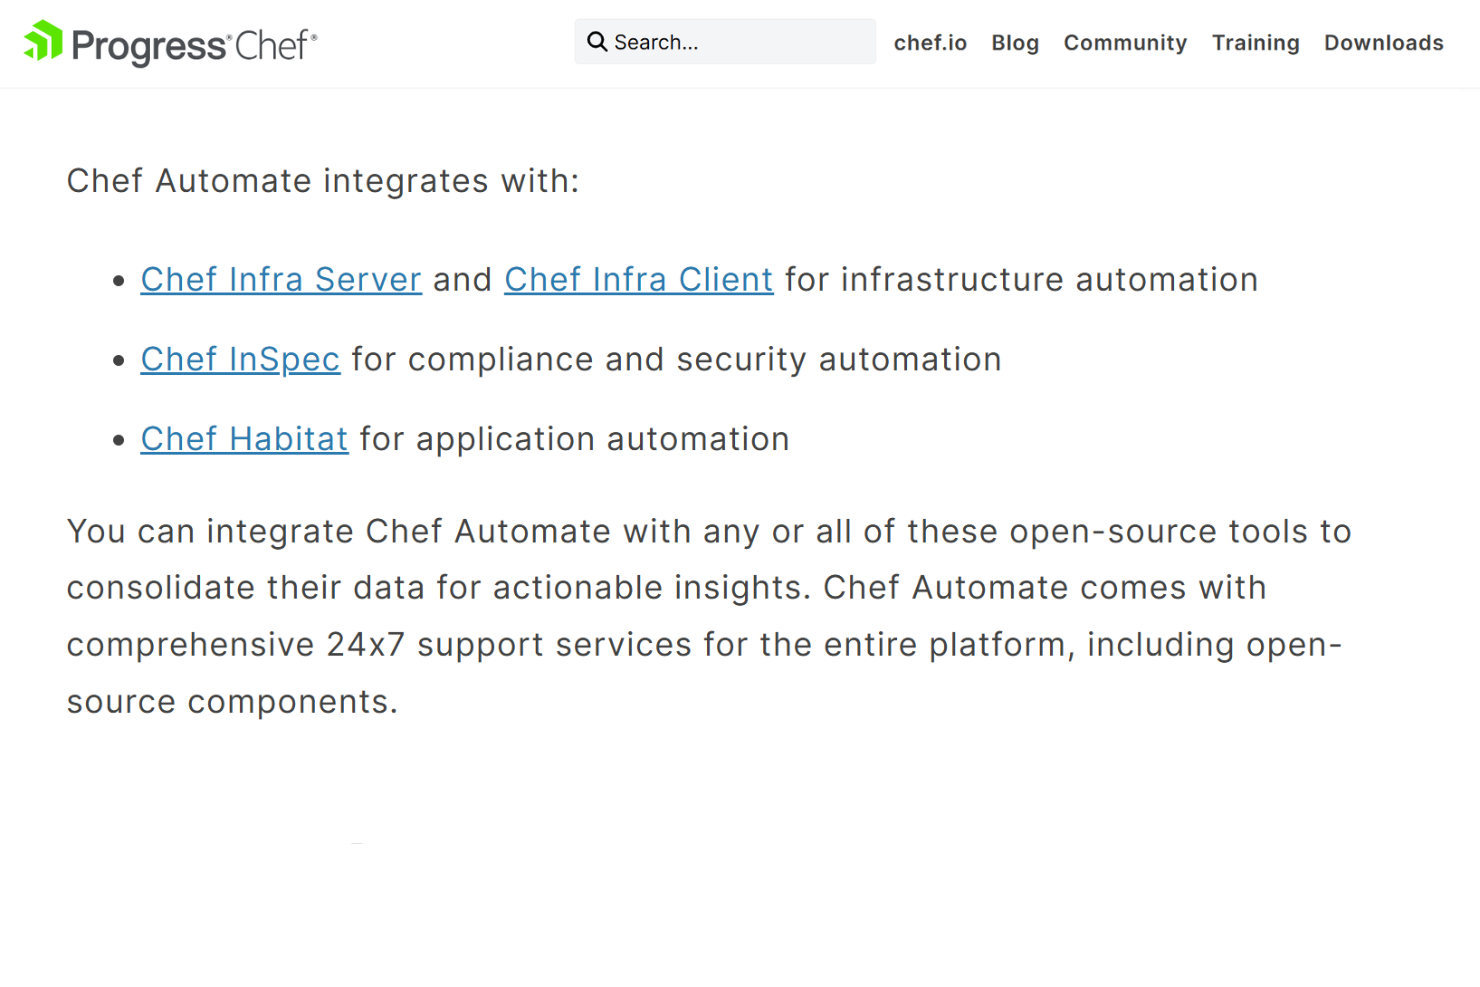Open the Community page
Screen dimensions: 1480x987
(x=1124, y=43)
